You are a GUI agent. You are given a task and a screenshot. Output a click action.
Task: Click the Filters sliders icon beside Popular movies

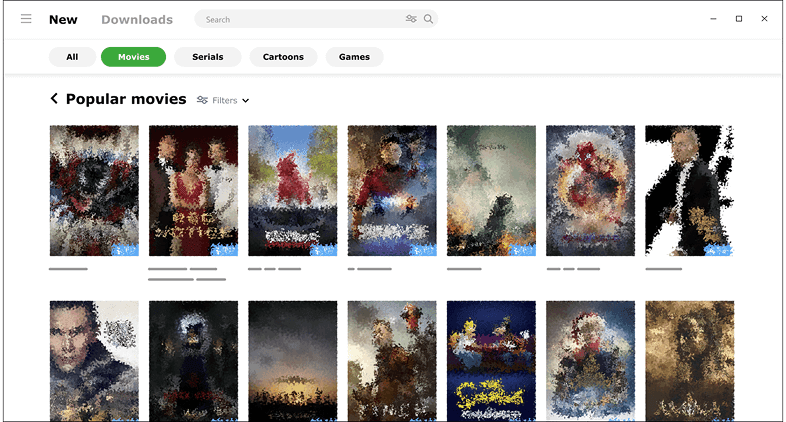coord(202,100)
